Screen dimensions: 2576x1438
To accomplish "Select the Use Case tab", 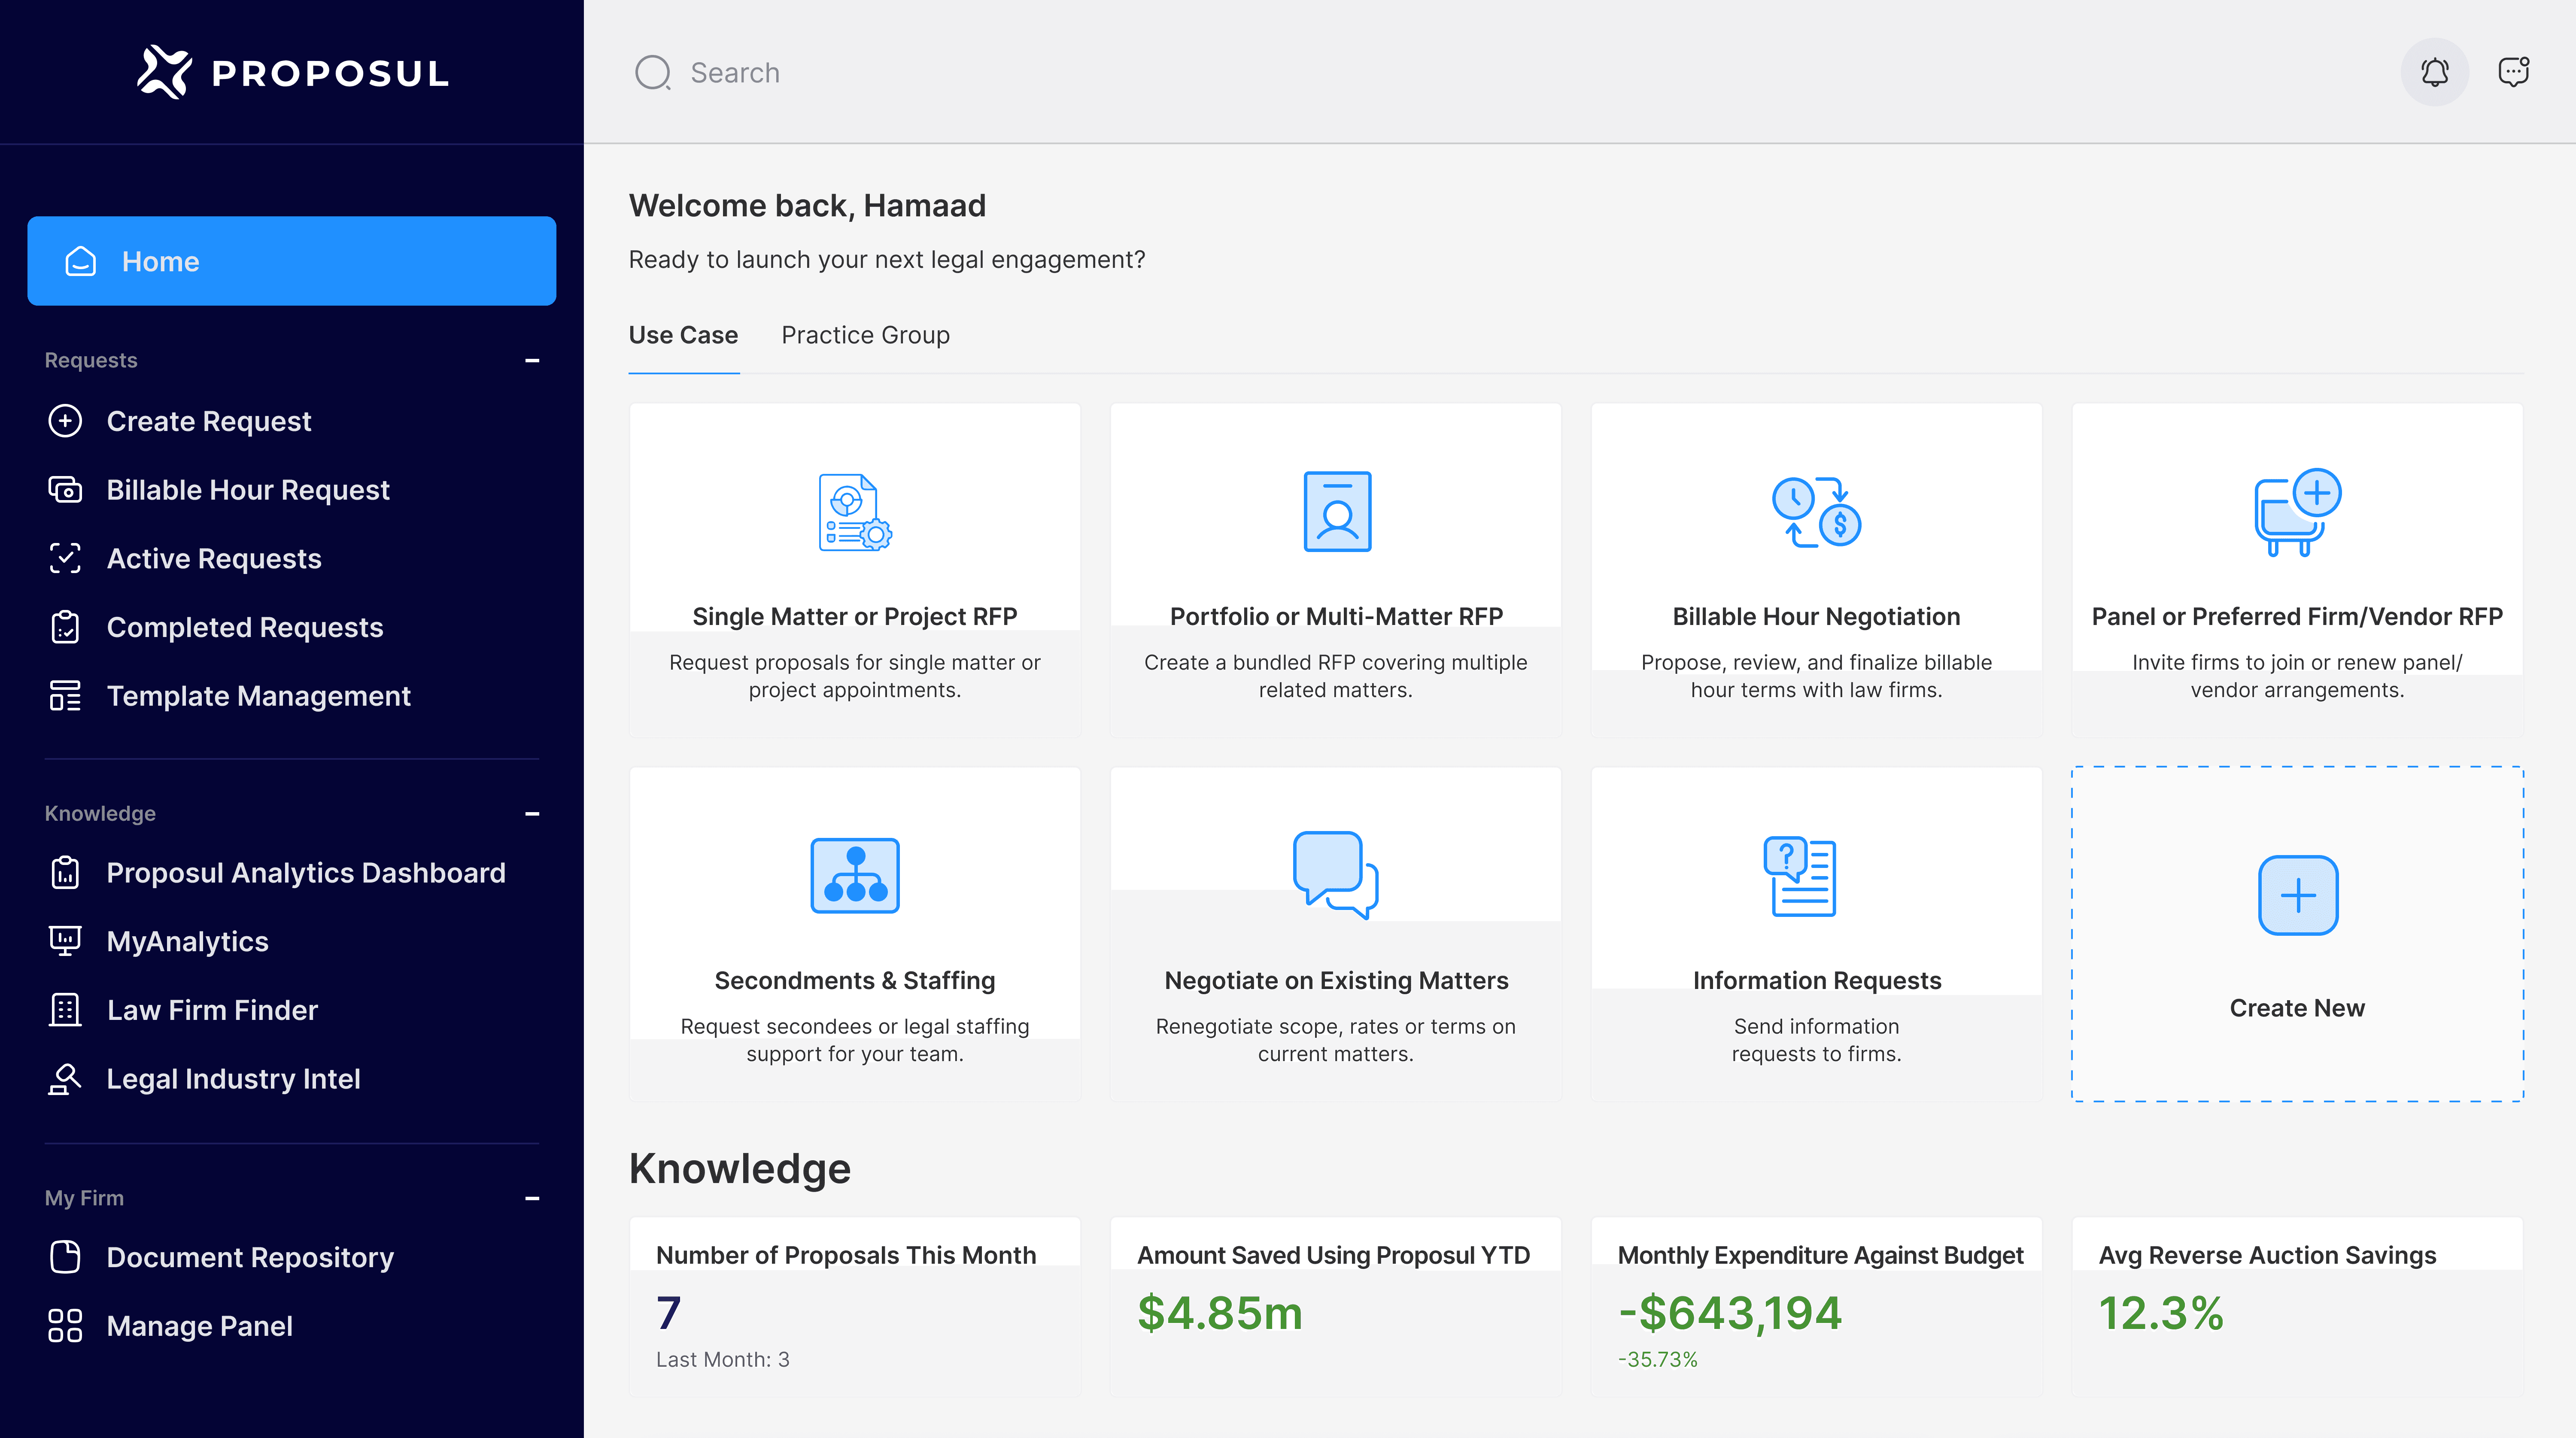I will point(683,335).
